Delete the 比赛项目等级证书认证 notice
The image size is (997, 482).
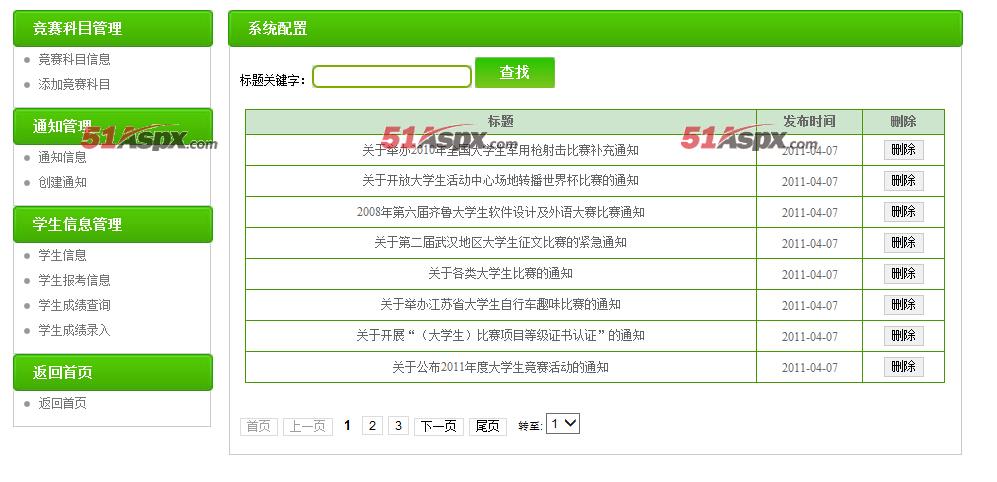(904, 335)
